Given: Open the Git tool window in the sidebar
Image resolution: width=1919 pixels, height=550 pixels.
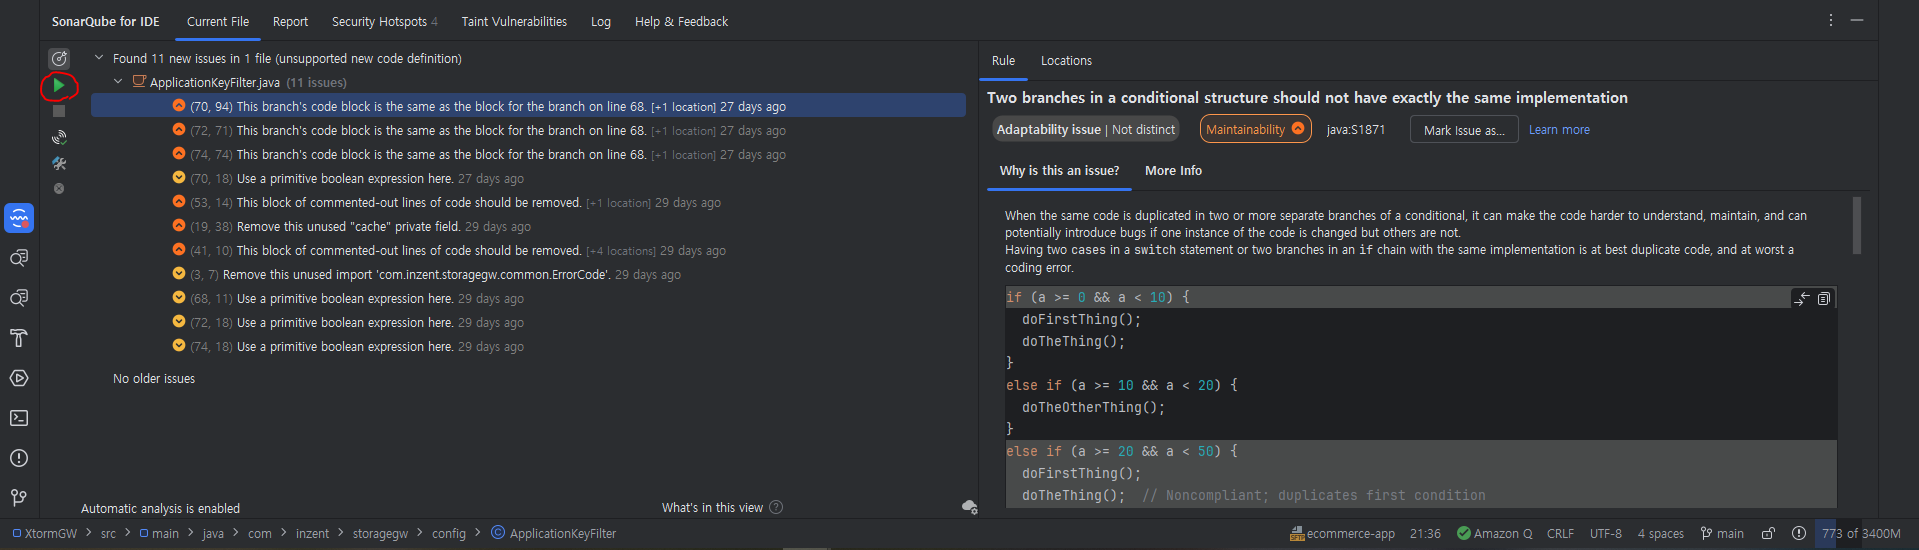Looking at the screenshot, I should [19, 497].
